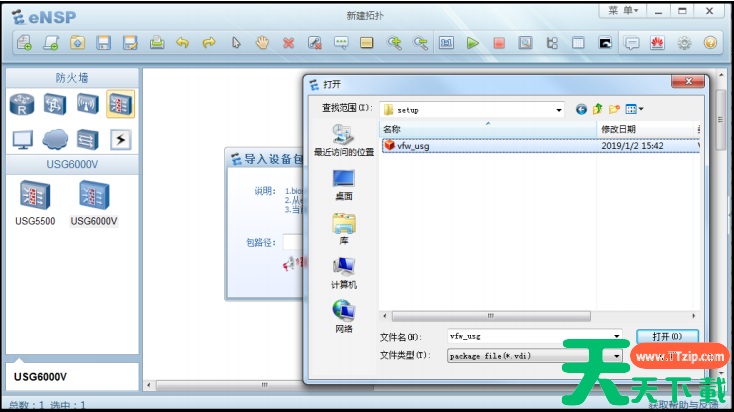Click the undo arrow in toolbar
This screenshot has width=734, height=412.
pos(183,43)
